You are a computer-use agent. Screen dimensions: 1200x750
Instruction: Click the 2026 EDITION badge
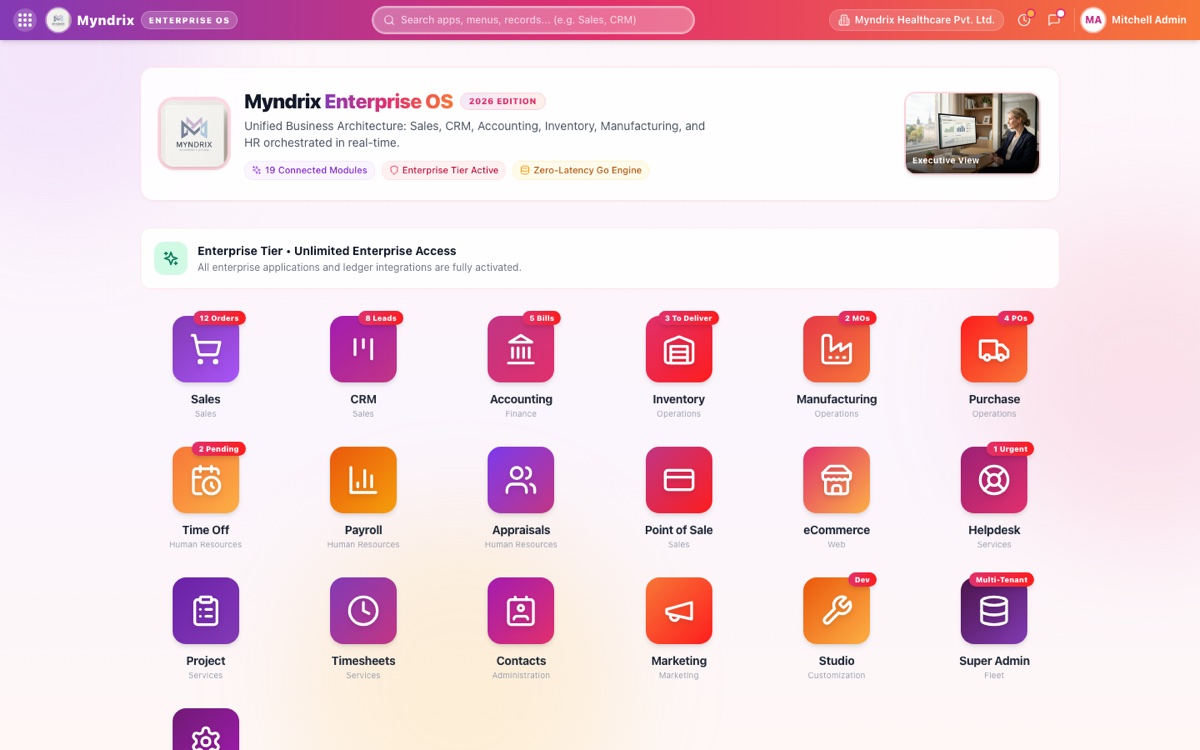[502, 101]
